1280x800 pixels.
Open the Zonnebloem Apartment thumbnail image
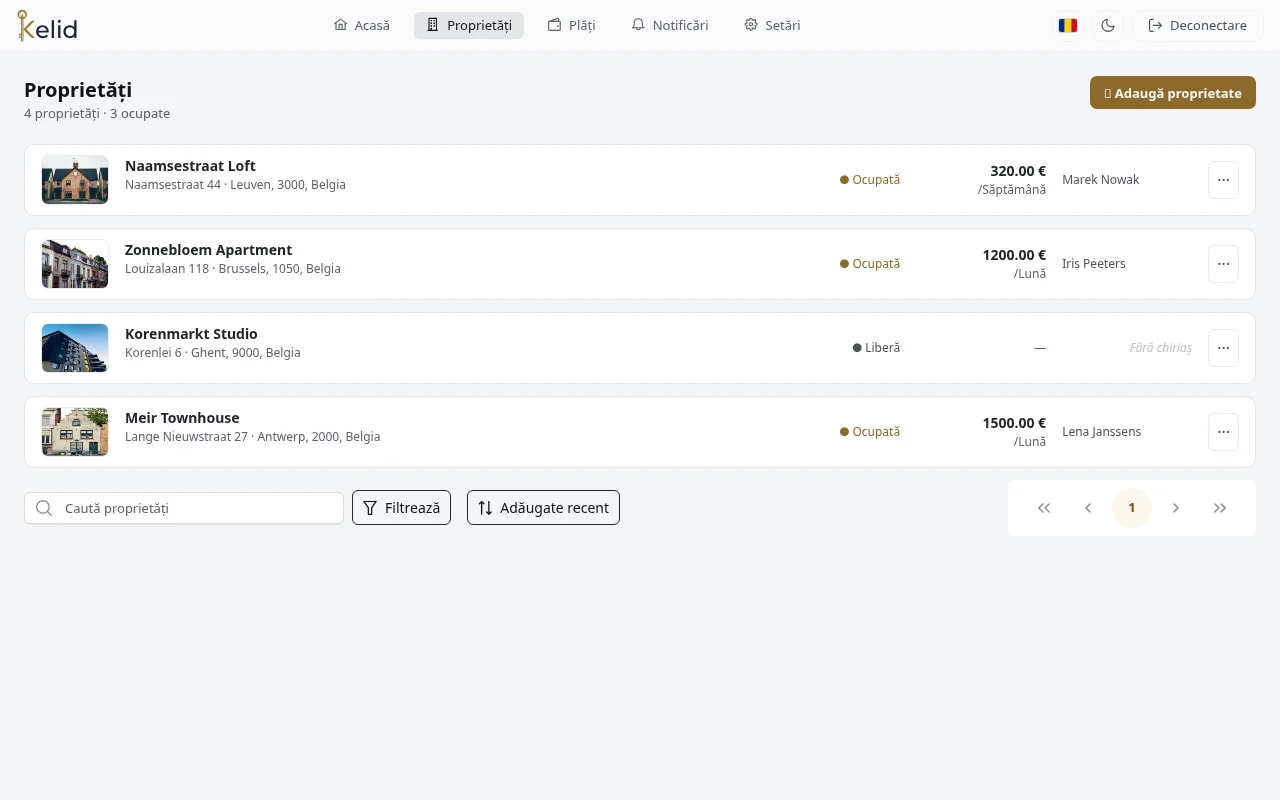point(75,264)
